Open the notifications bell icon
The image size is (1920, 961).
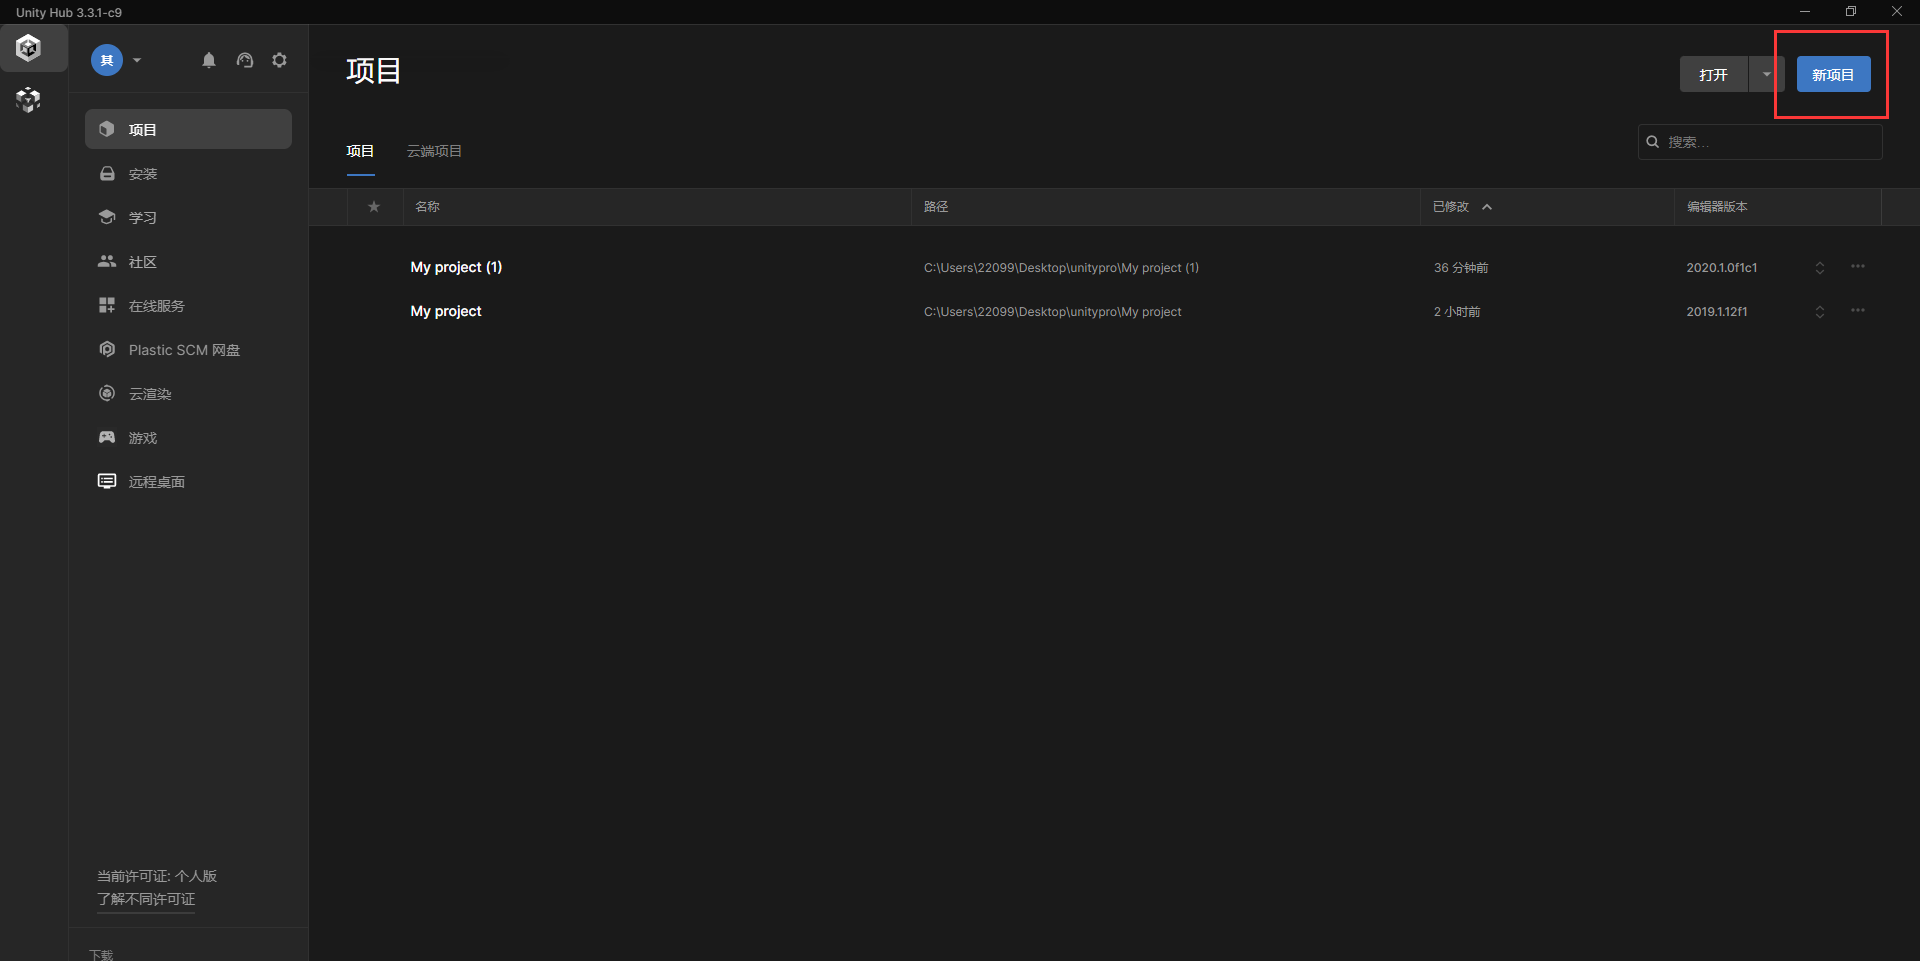(209, 60)
